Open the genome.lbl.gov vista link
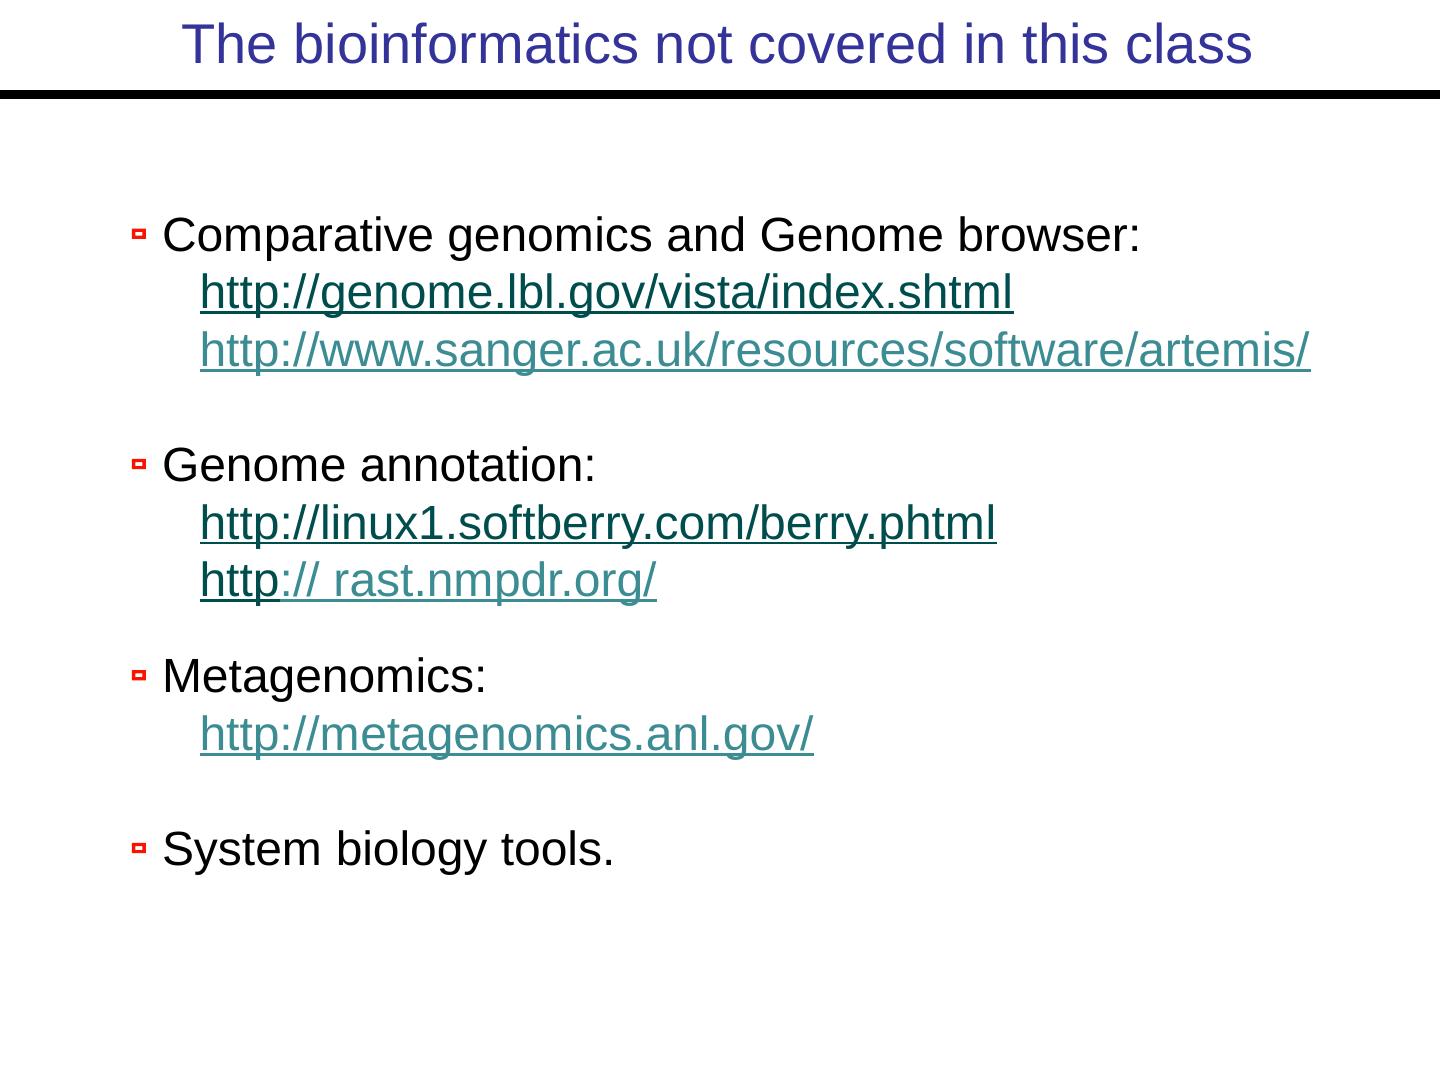Image resolution: width=1440 pixels, height=1080 pixels. [606, 293]
